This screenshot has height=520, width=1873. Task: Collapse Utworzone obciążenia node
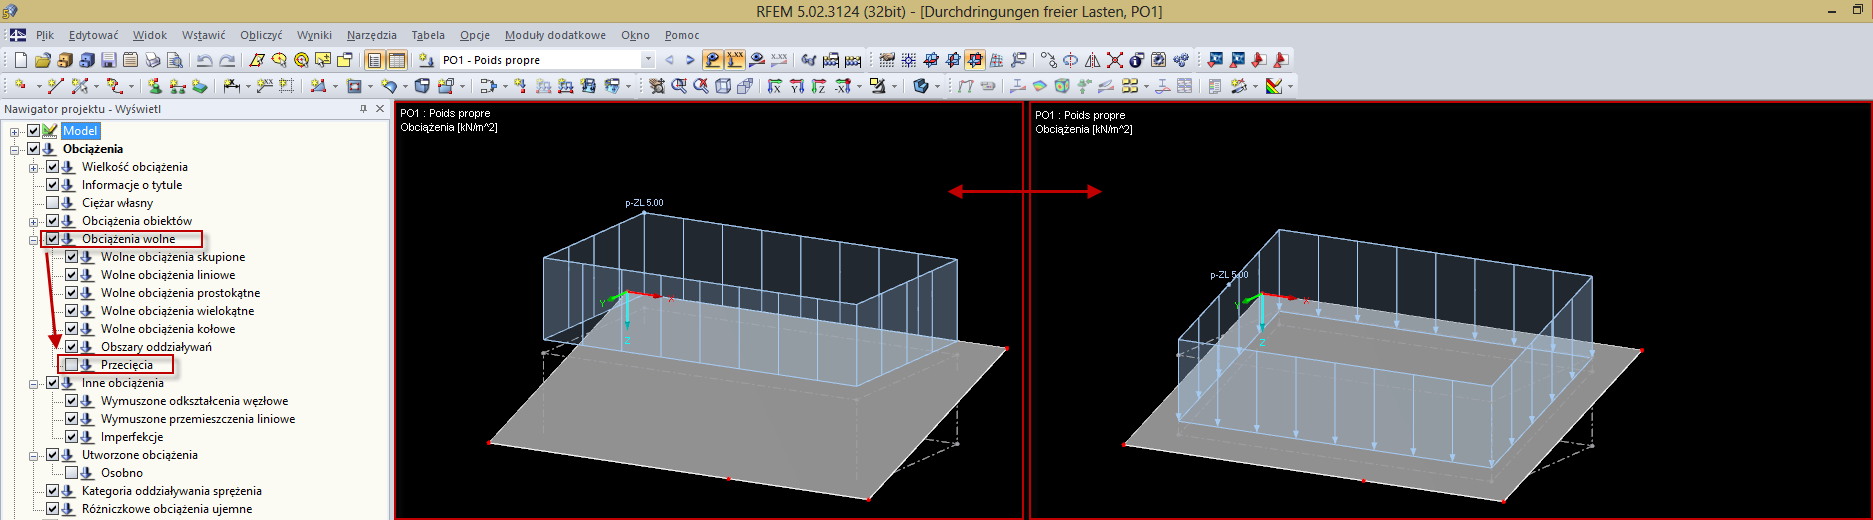point(34,455)
